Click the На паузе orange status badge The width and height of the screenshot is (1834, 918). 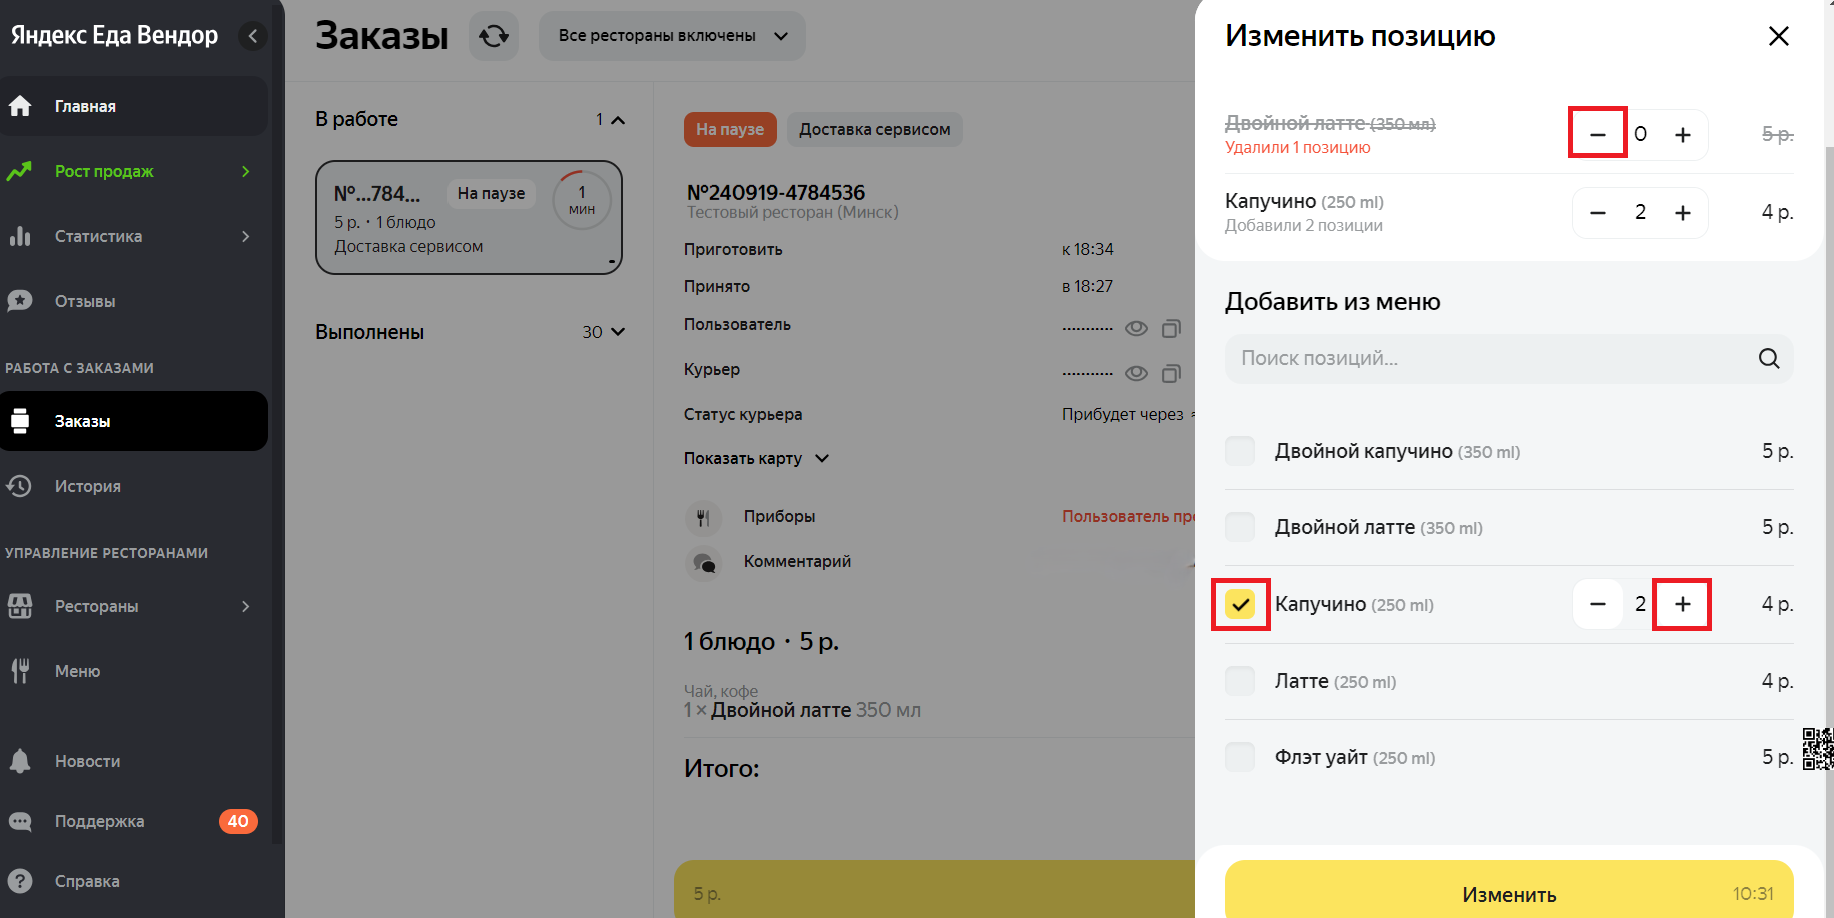tap(730, 129)
